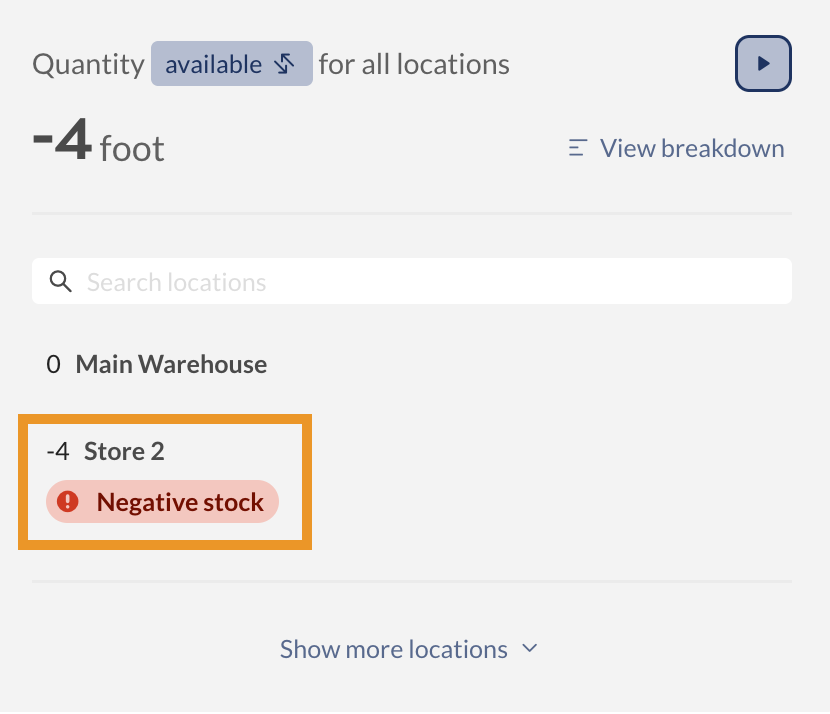Select the Negative stock warning badge
Screen dimensions: 830x714
point(162,501)
